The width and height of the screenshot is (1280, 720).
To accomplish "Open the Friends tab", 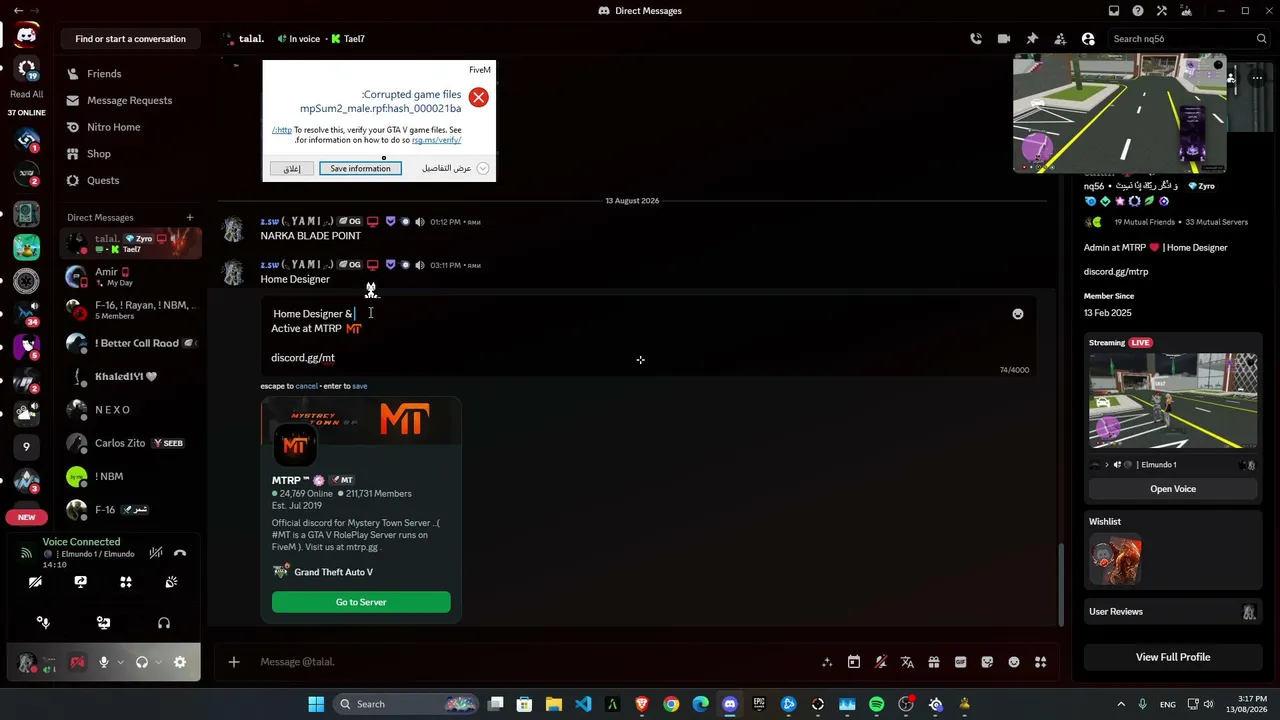I will click(x=131, y=74).
